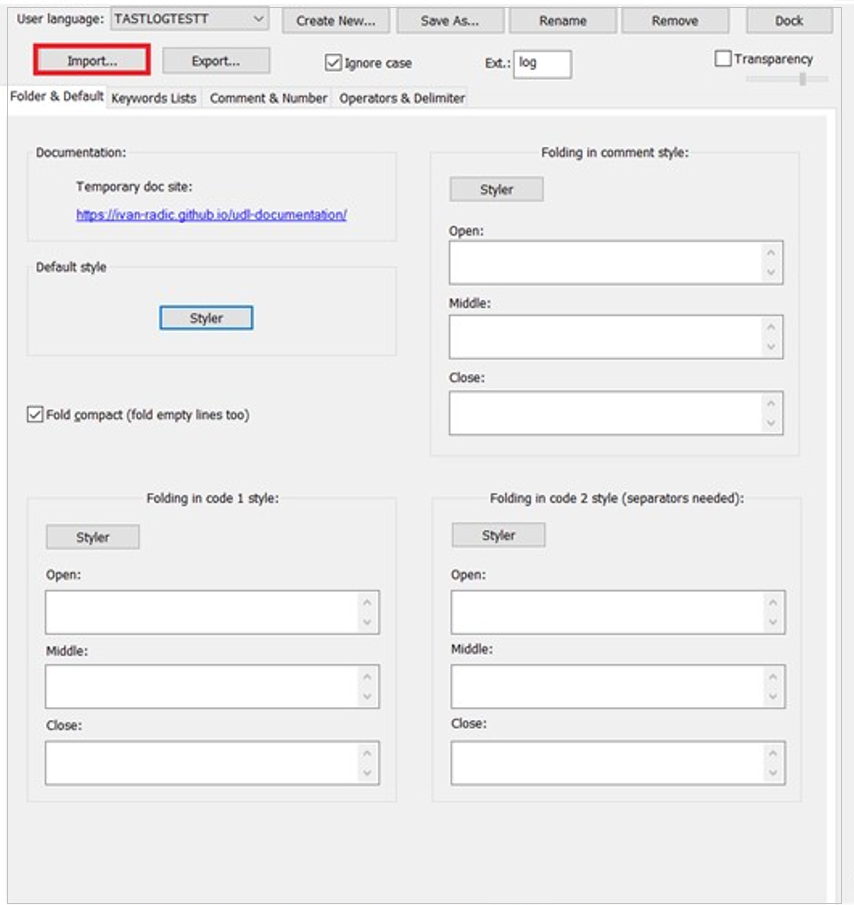Click the Save As... button
The height and width of the screenshot is (905, 854).
[x=449, y=20]
